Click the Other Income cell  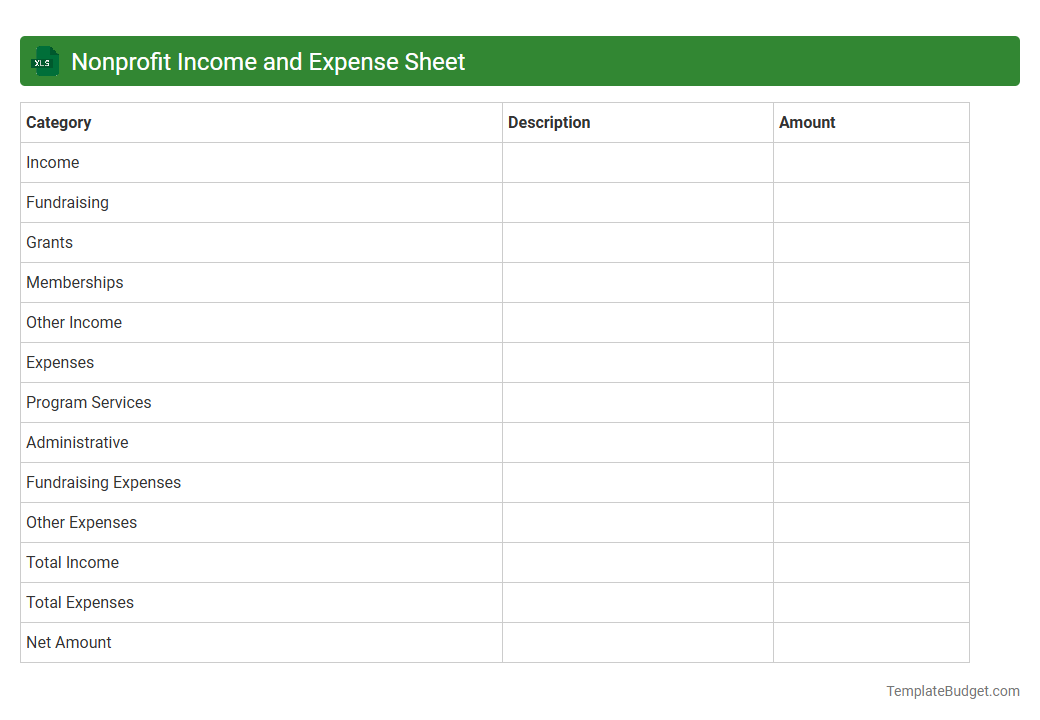[74, 322]
